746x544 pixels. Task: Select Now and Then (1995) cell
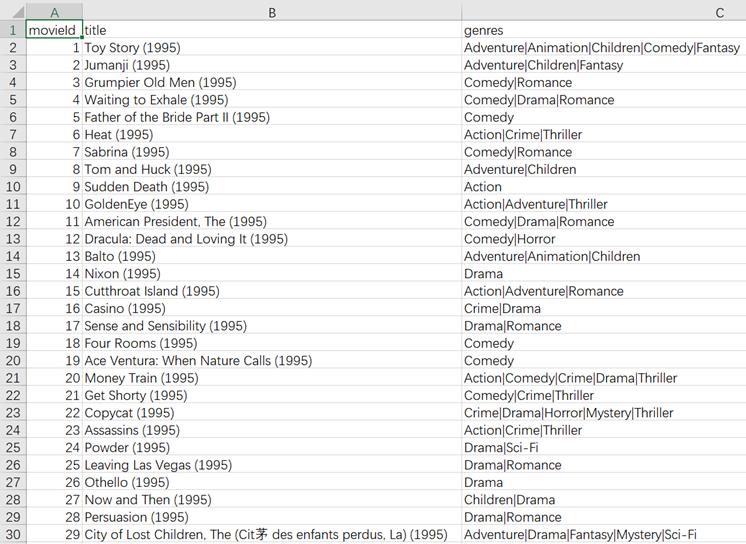(x=272, y=499)
